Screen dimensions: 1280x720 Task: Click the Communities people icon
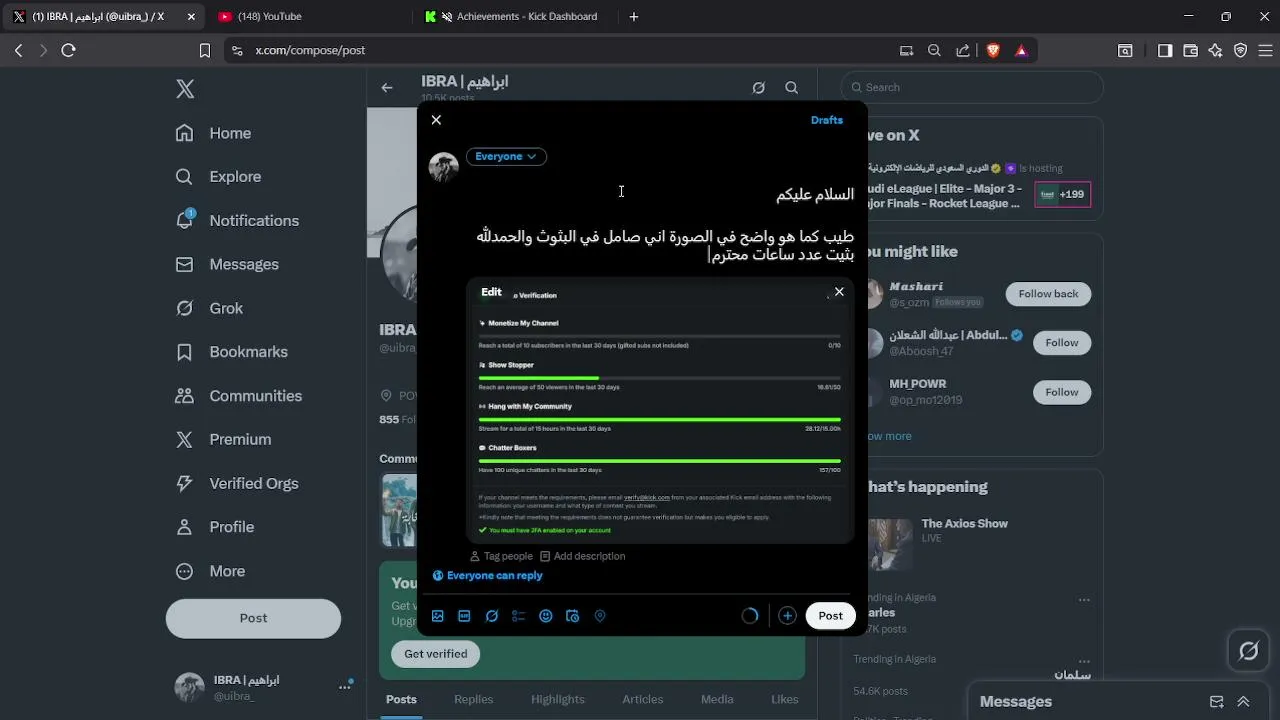click(x=184, y=396)
